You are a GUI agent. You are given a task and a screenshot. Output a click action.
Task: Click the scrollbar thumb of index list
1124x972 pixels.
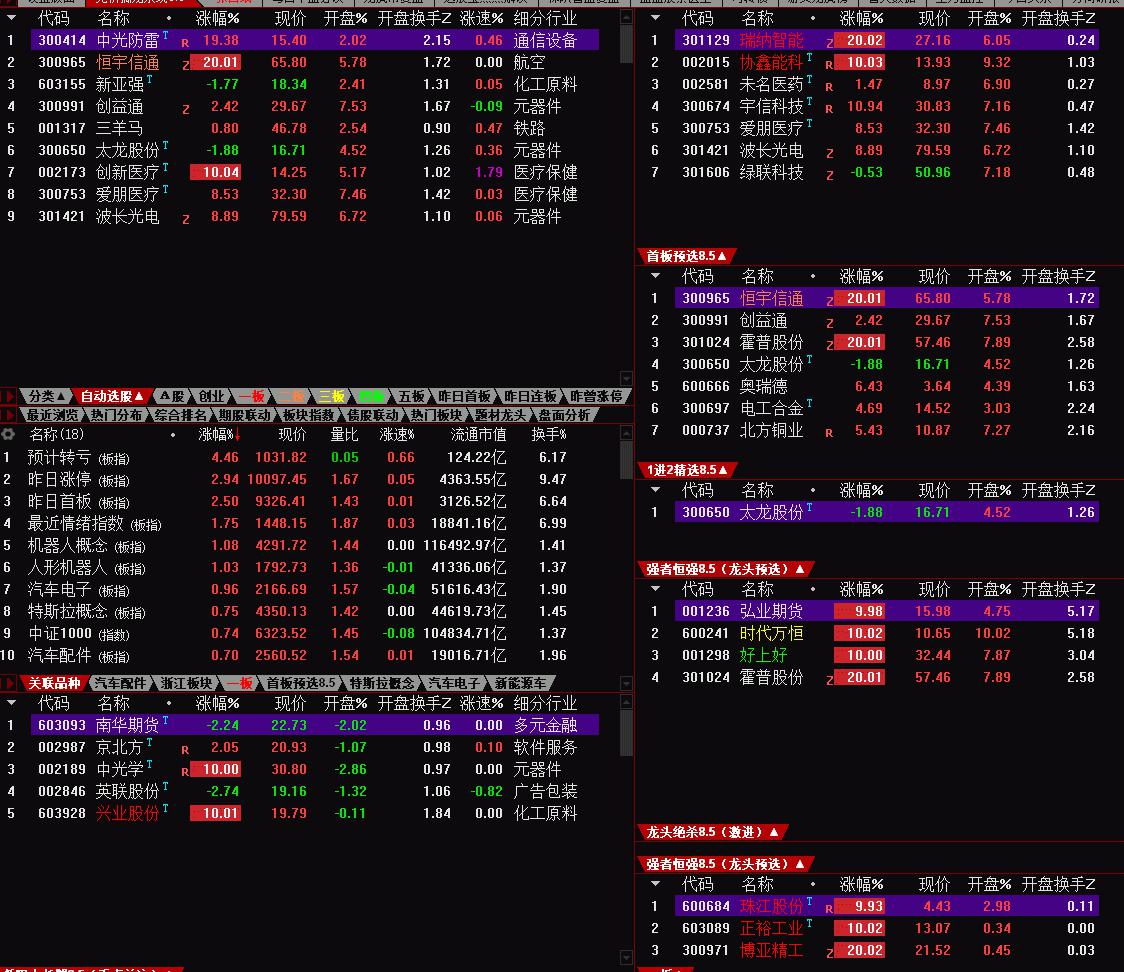pos(626,460)
